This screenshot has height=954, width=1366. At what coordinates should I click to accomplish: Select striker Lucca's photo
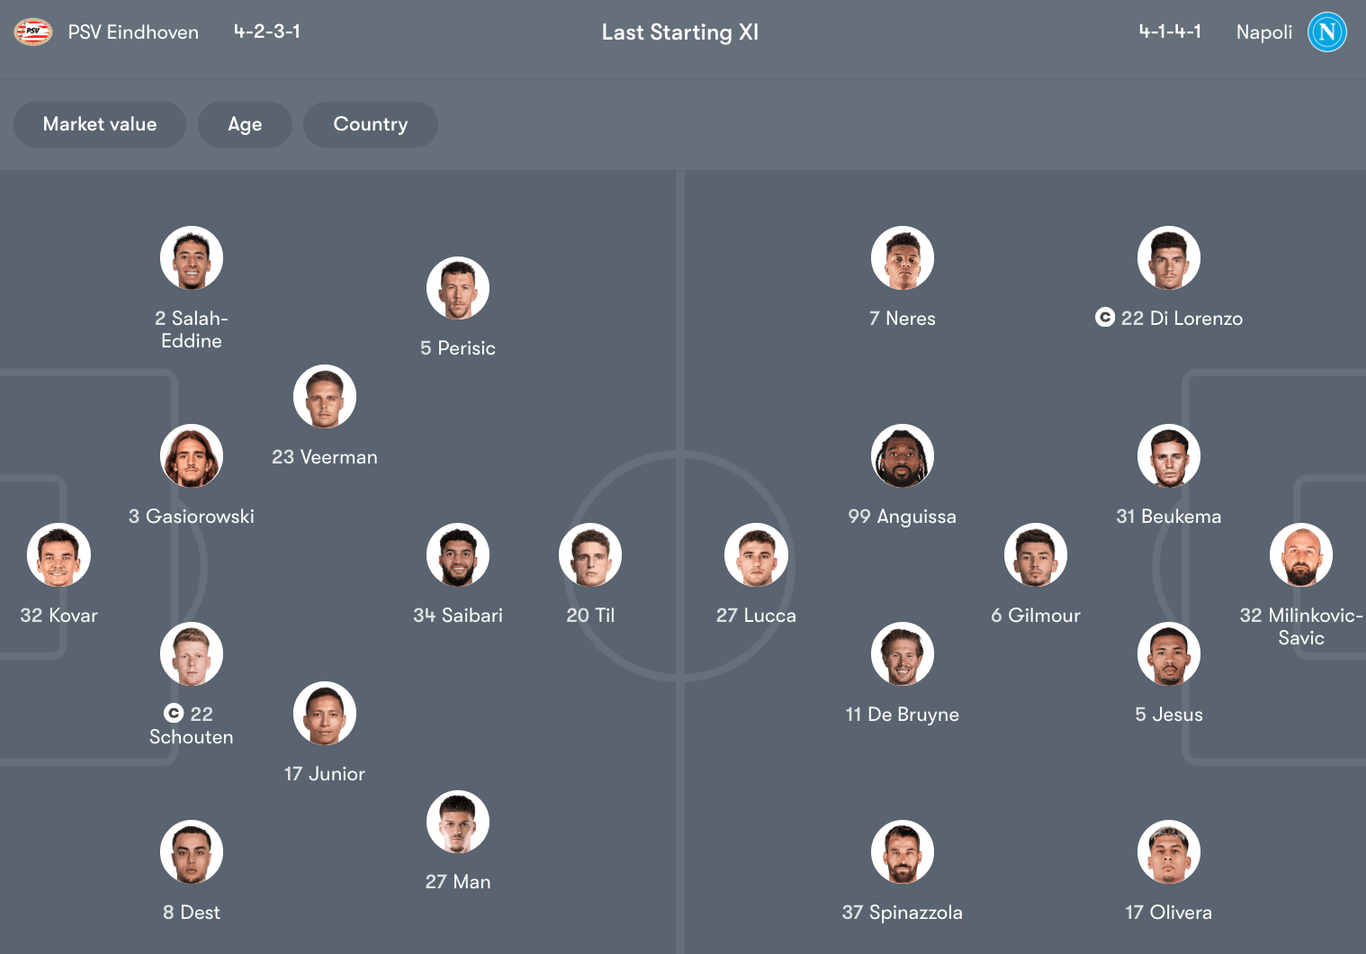pyautogui.click(x=756, y=556)
